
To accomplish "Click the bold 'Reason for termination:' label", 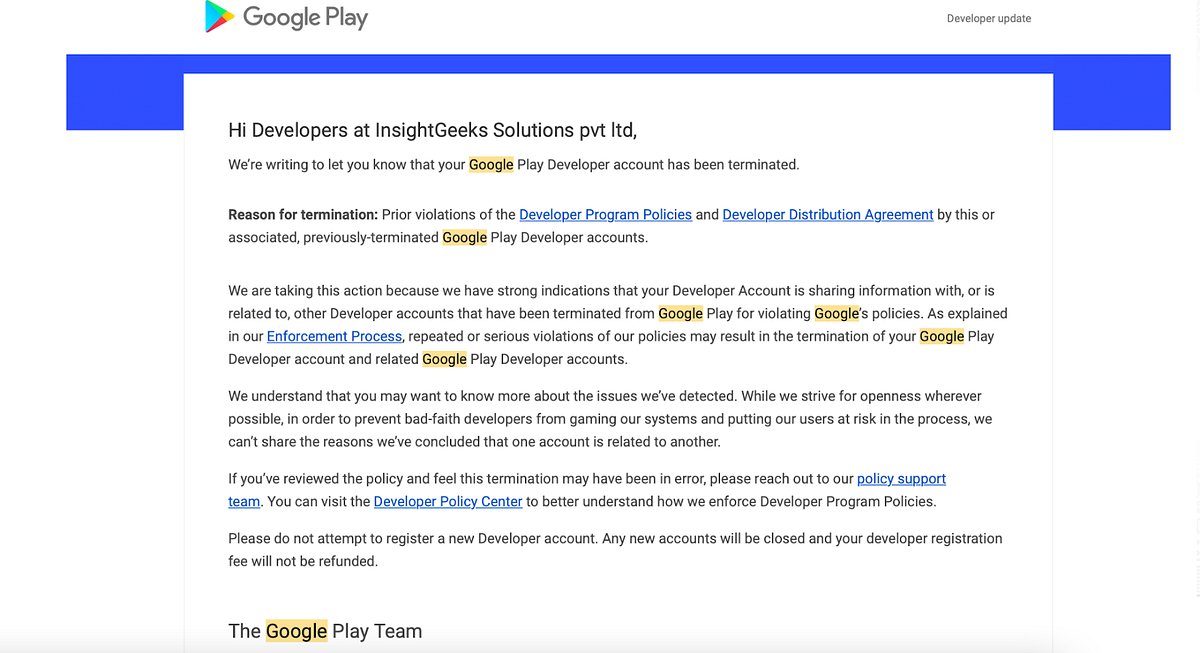I will (303, 214).
